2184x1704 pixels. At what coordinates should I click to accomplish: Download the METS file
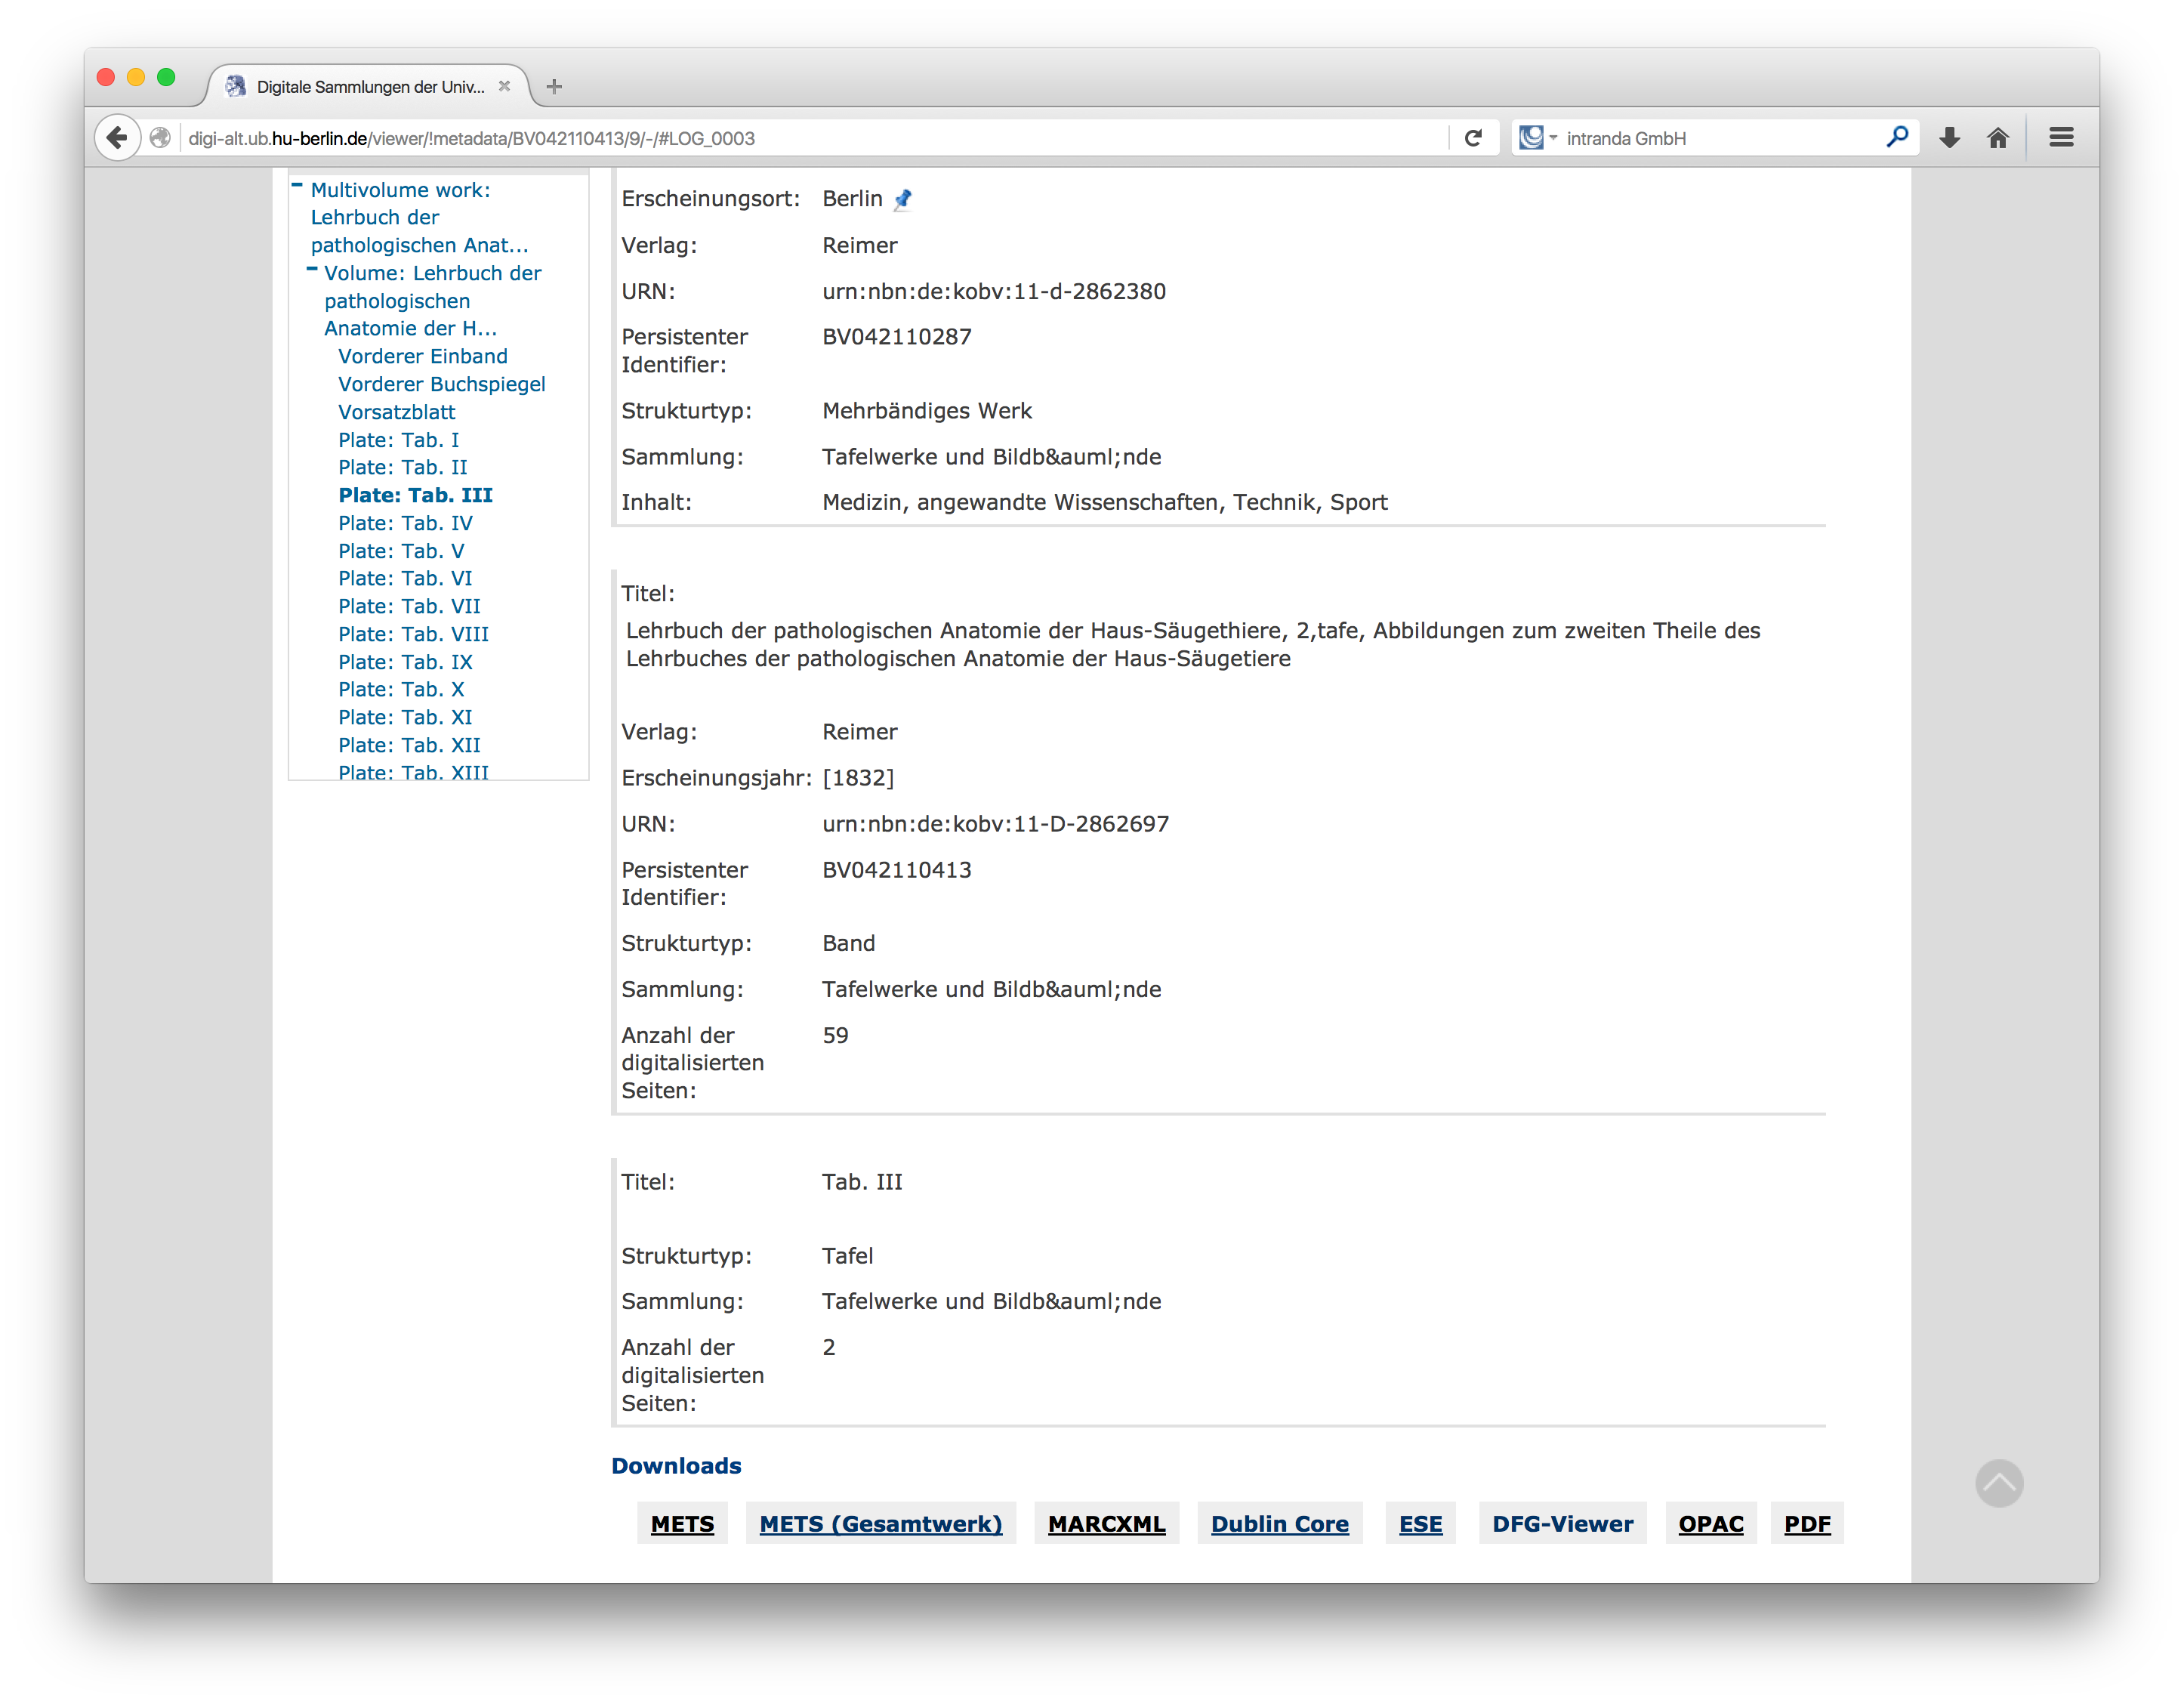click(x=682, y=1524)
